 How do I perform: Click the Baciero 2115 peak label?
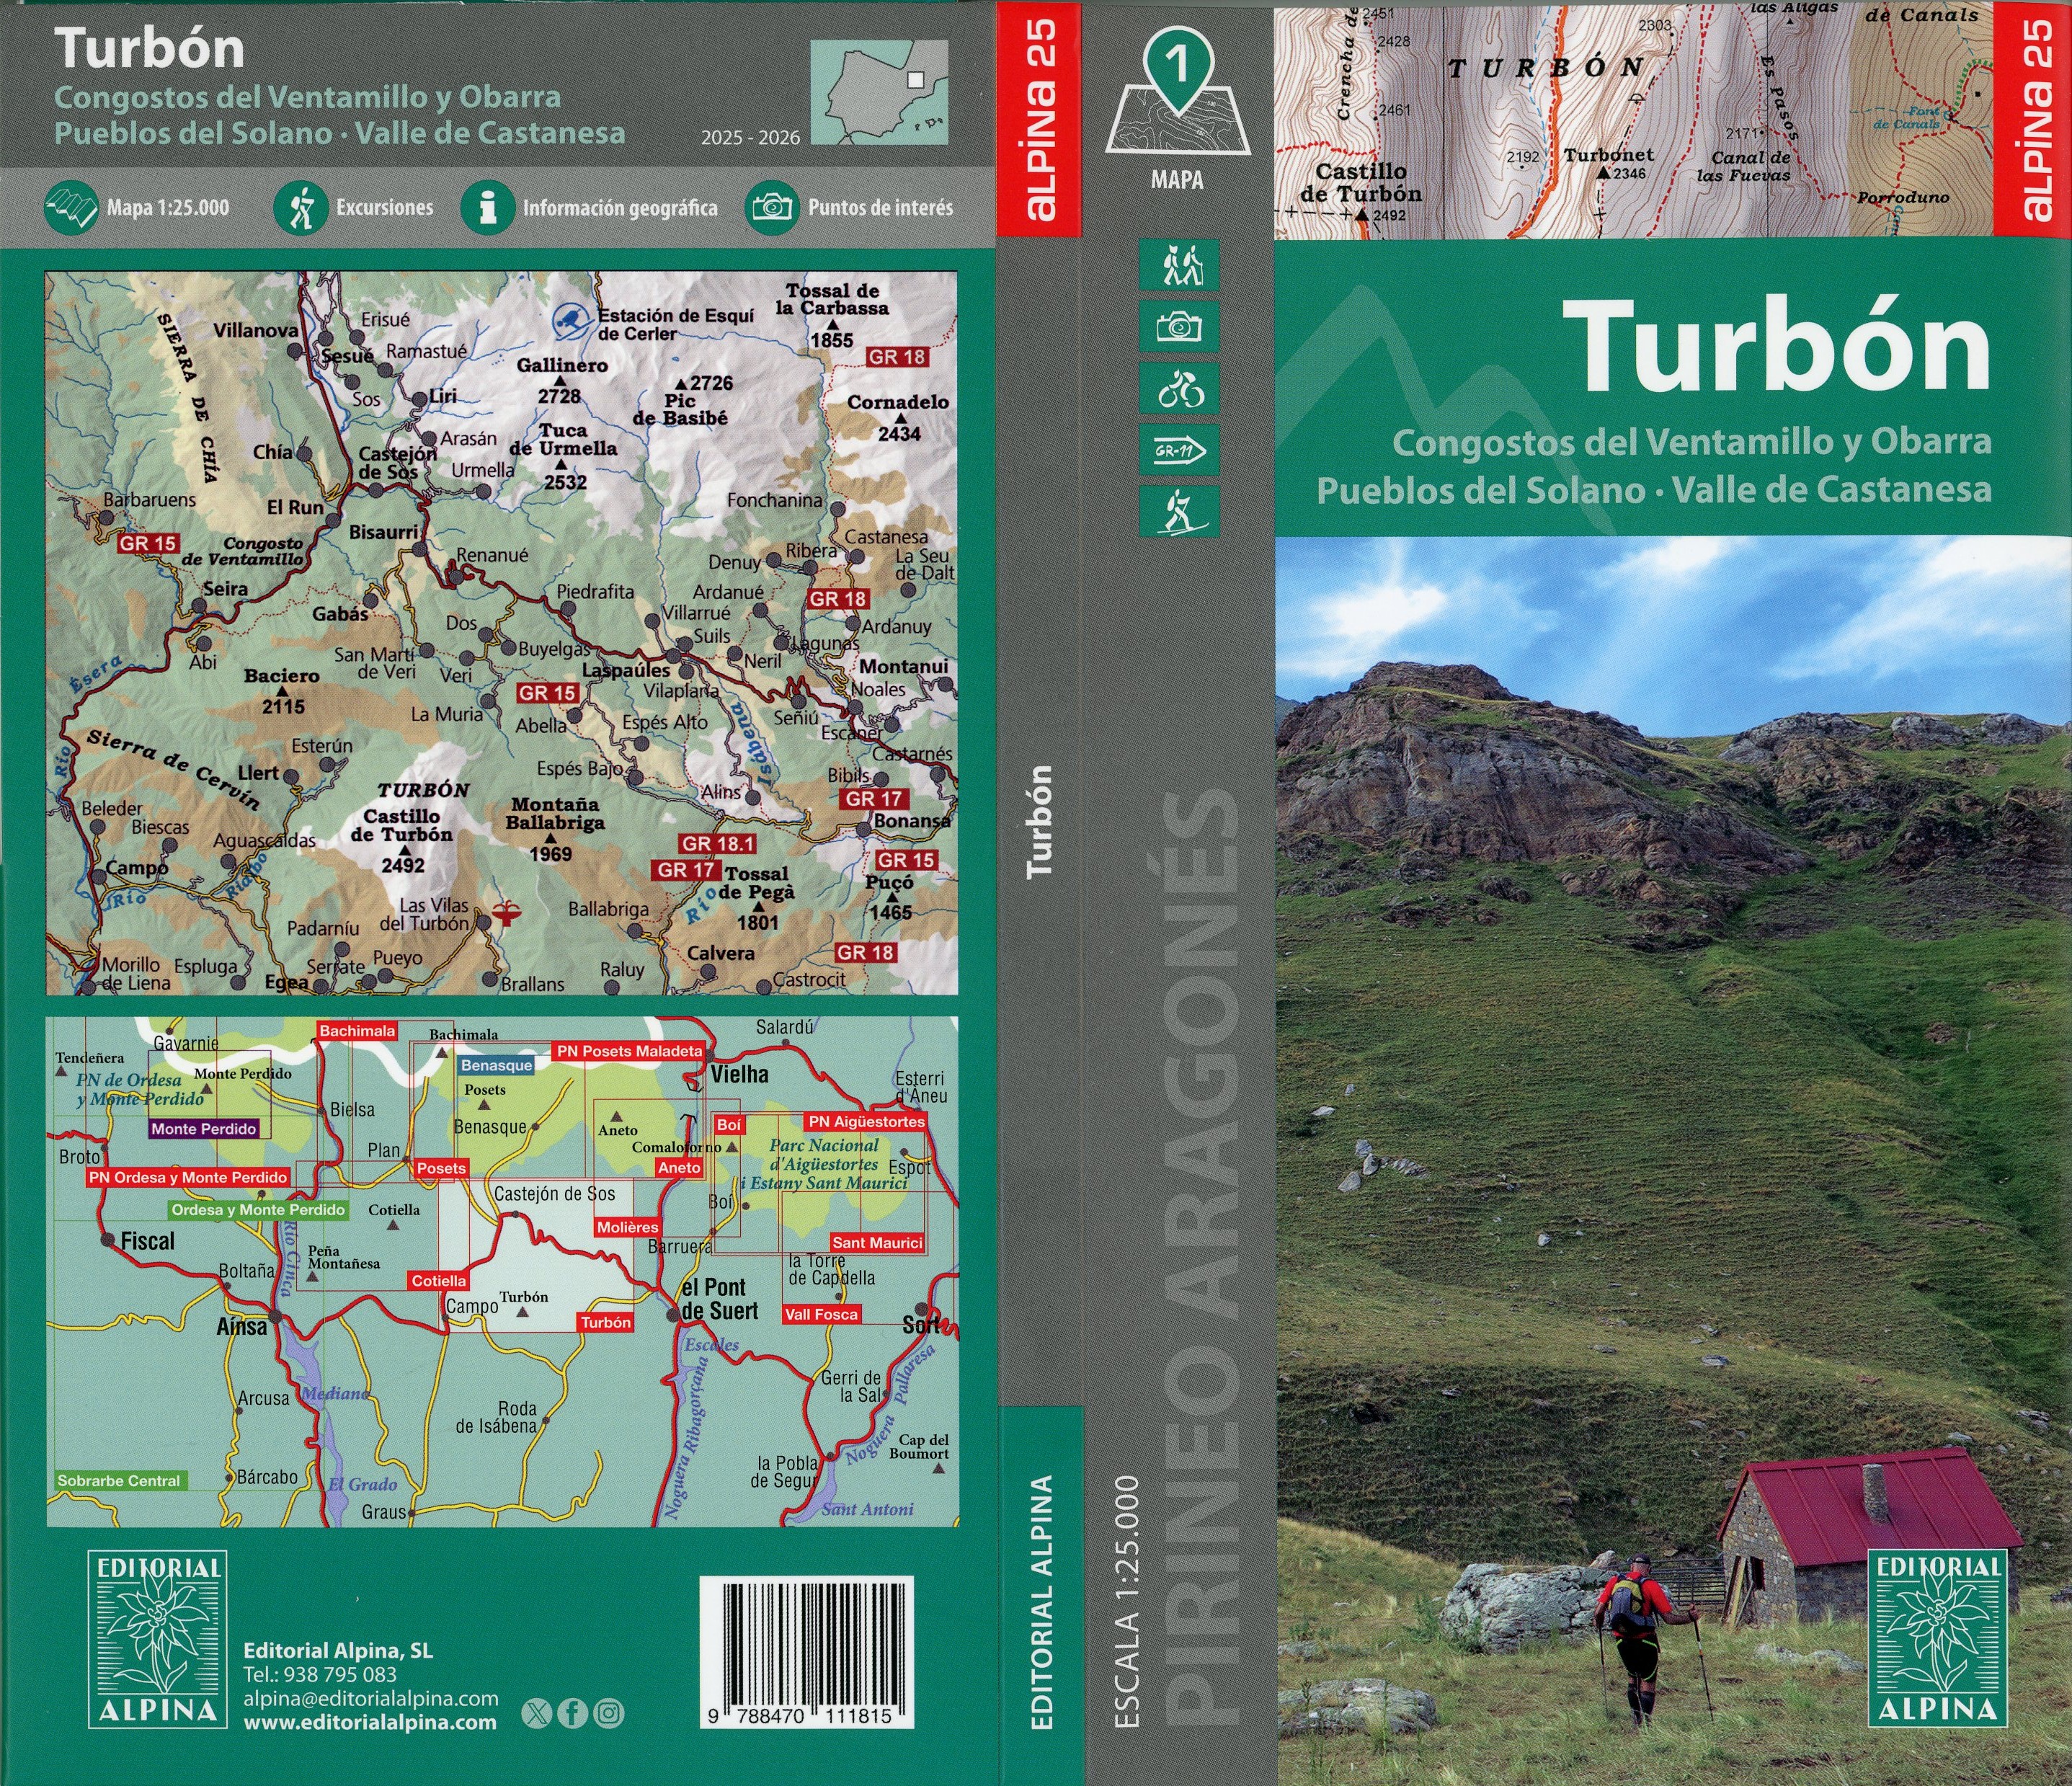(282, 691)
